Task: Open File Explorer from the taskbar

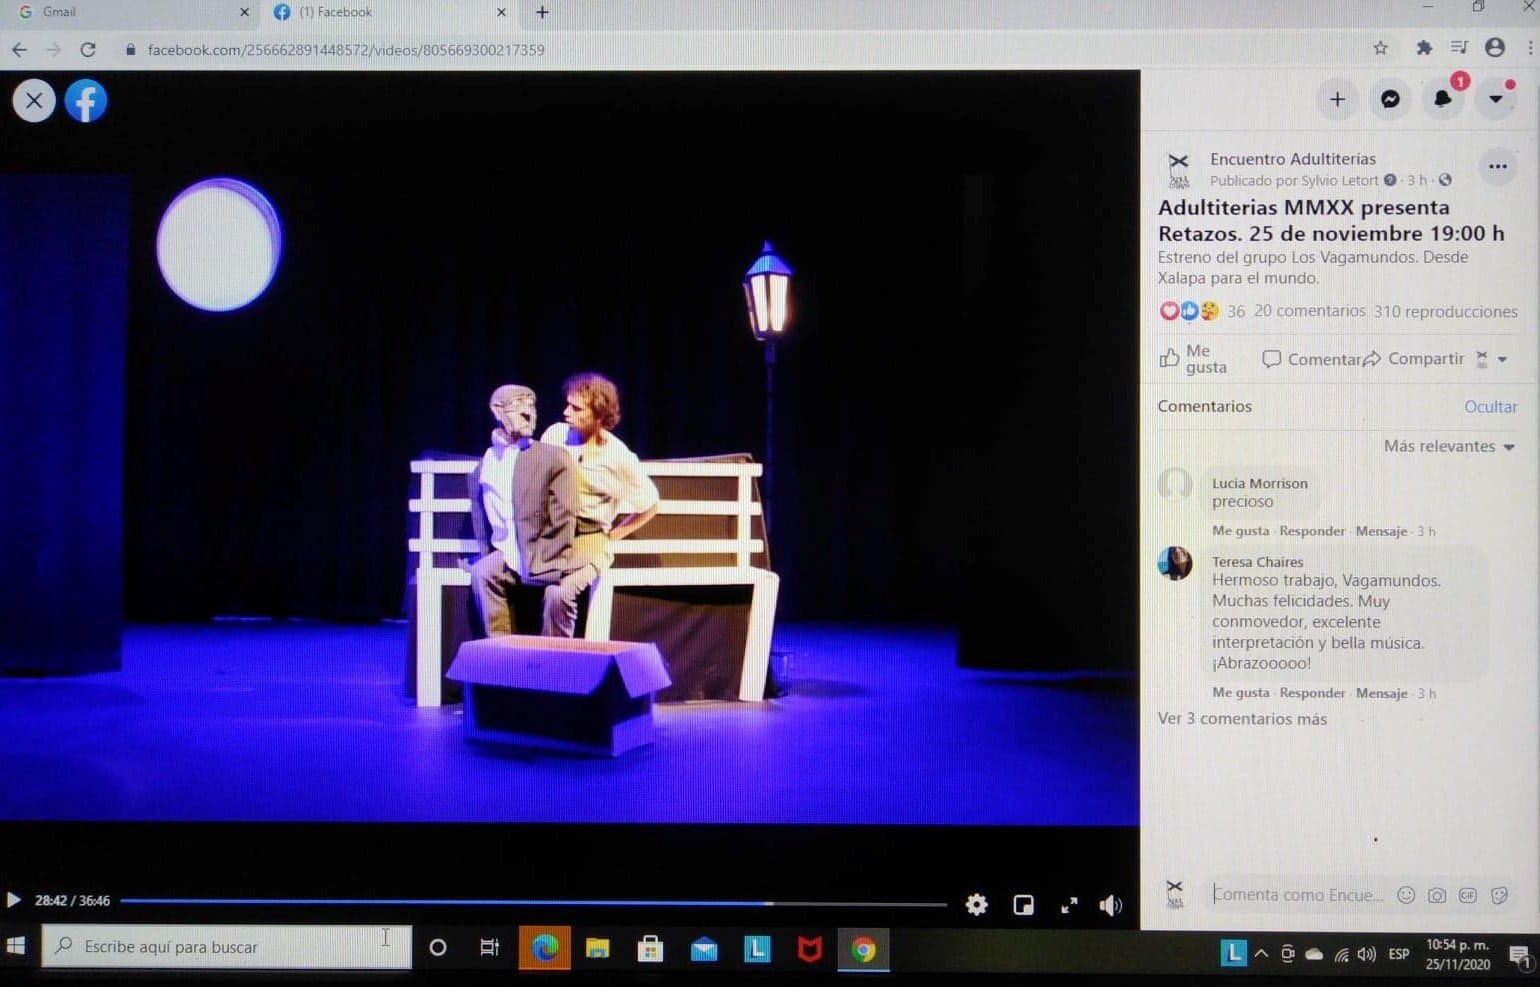Action: tap(598, 948)
